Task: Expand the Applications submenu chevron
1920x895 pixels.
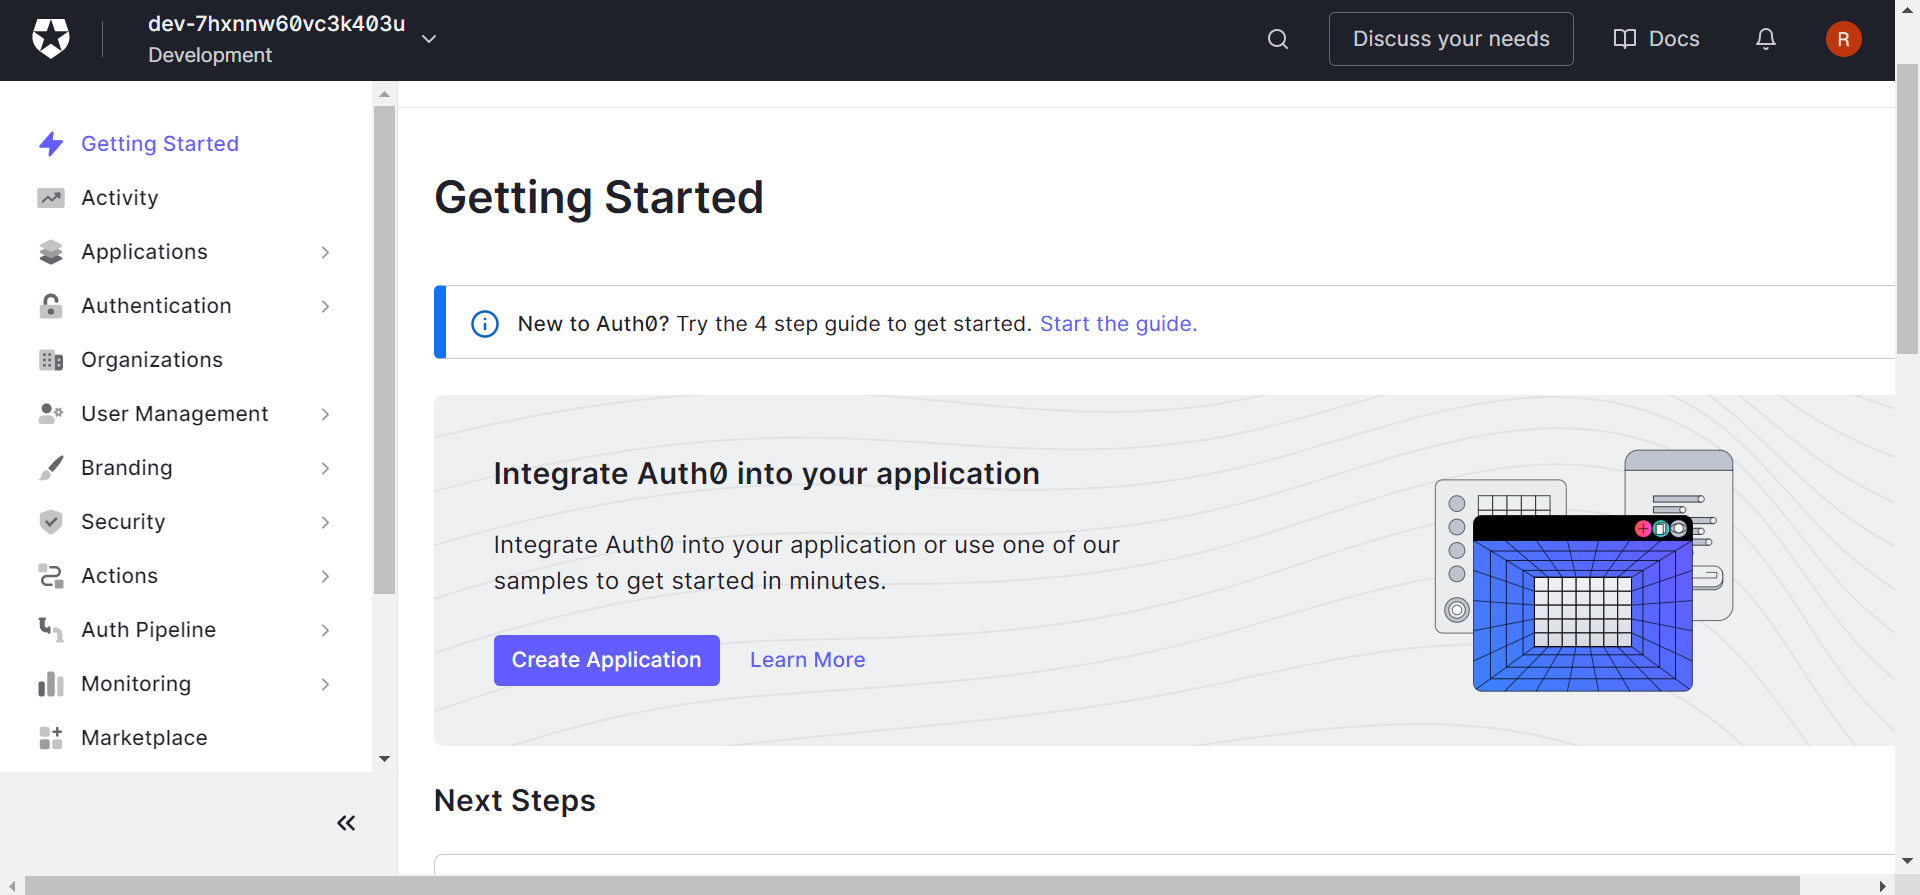Action: tap(325, 252)
